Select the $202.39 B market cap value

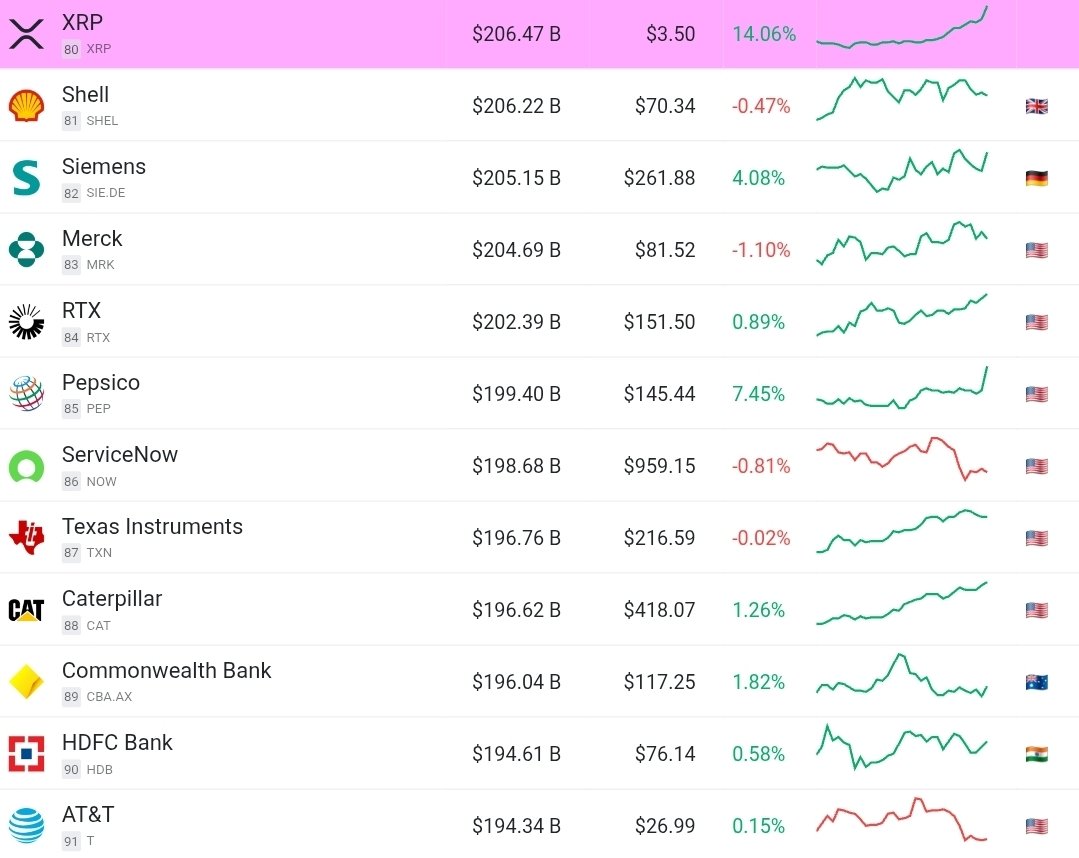pyautogui.click(x=516, y=321)
